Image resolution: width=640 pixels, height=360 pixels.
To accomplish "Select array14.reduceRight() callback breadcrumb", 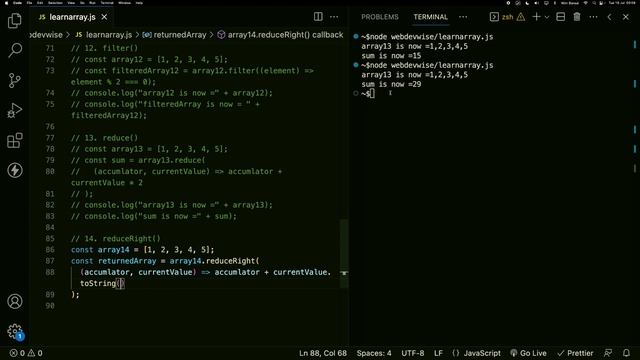I will click(x=280, y=35).
